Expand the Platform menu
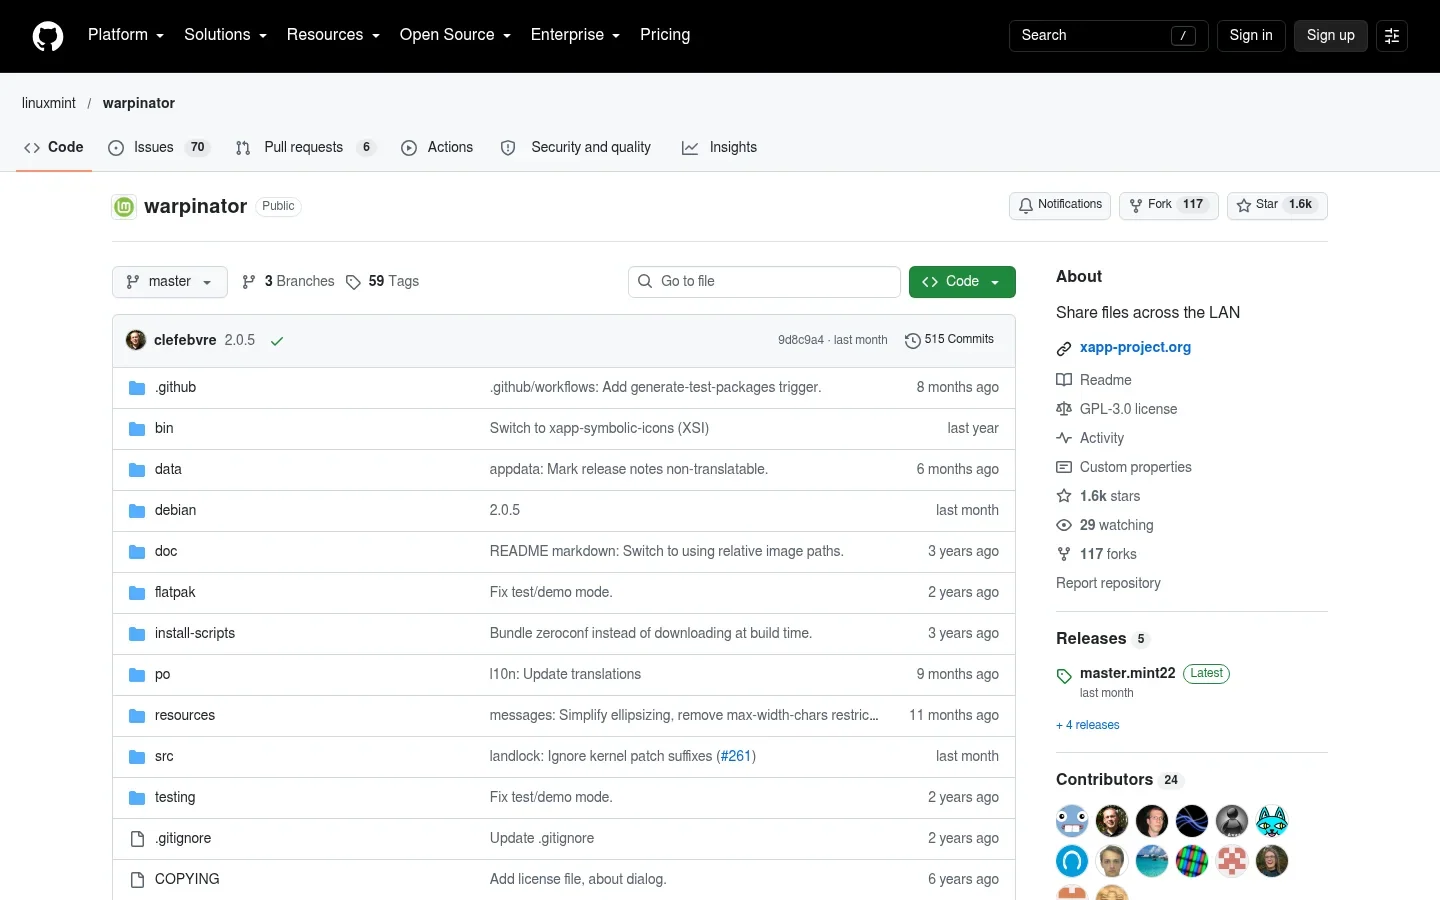The image size is (1440, 900). [126, 35]
